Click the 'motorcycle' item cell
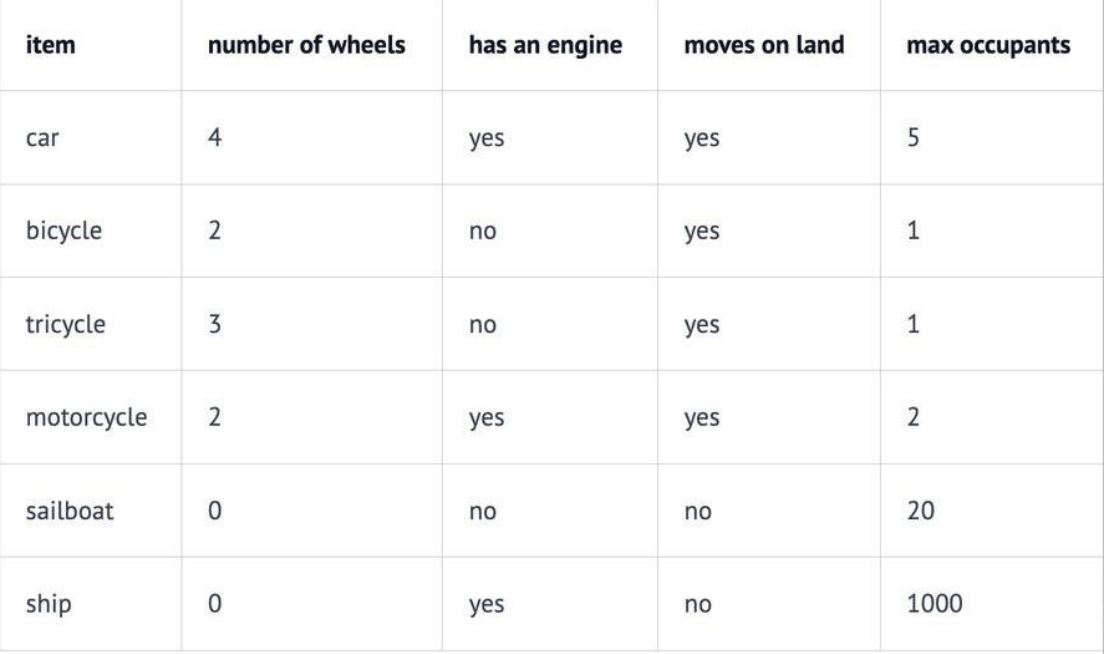Image resolution: width=1104 pixels, height=654 pixels. [87, 417]
